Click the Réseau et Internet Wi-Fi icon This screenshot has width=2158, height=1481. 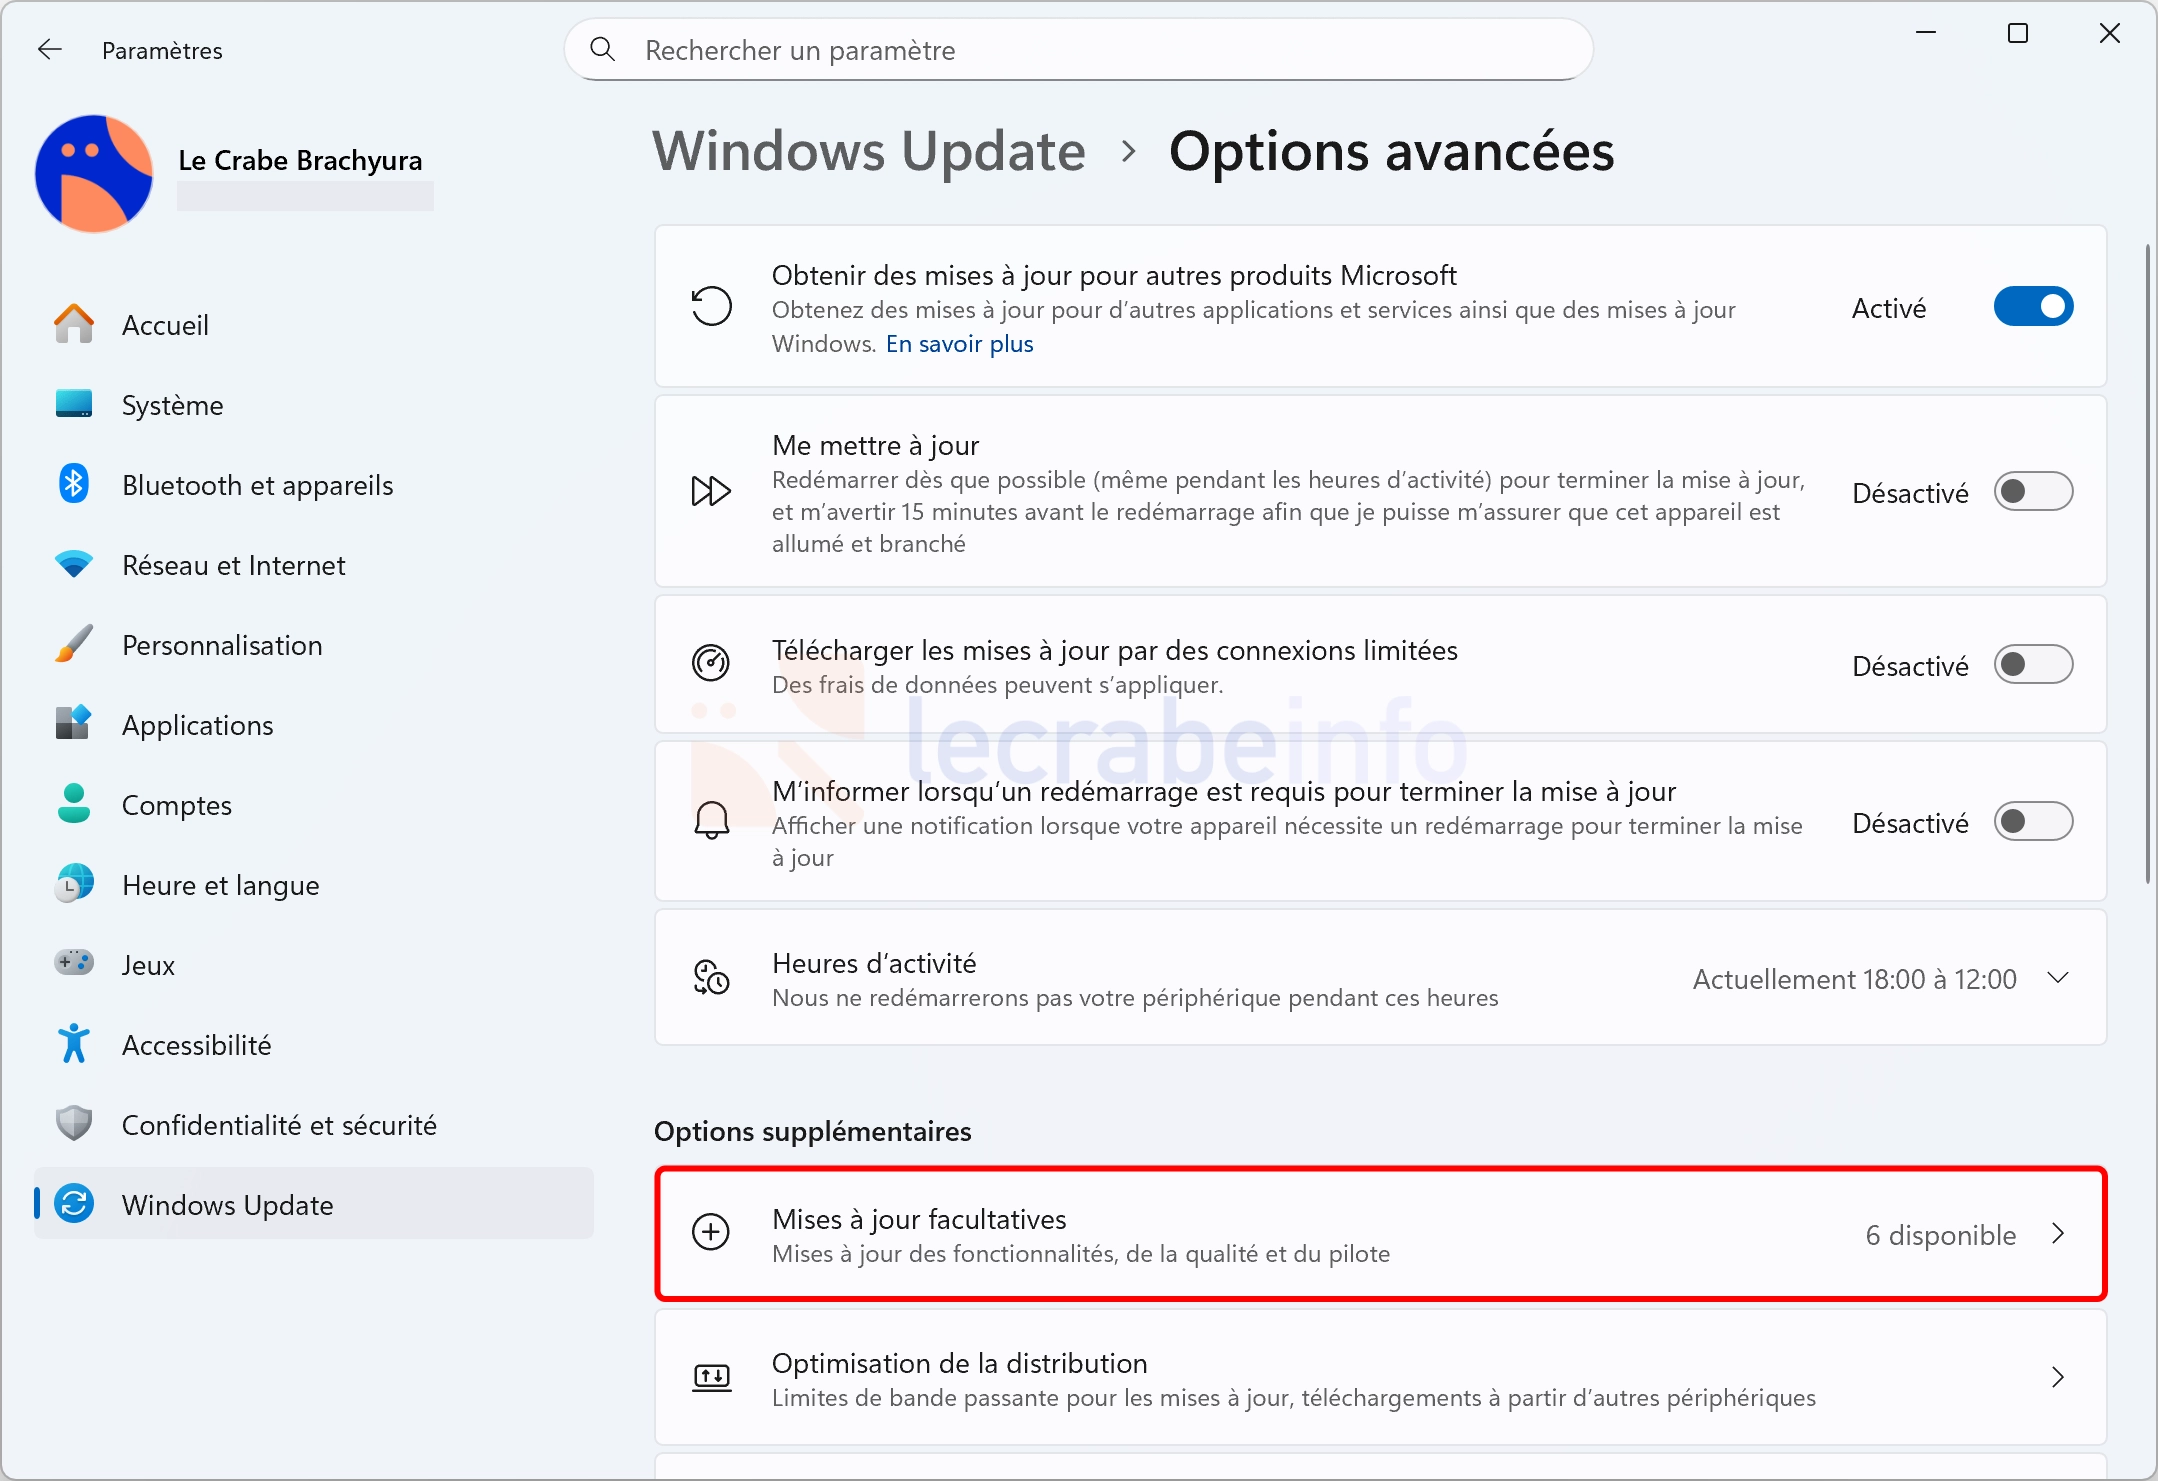coord(74,565)
